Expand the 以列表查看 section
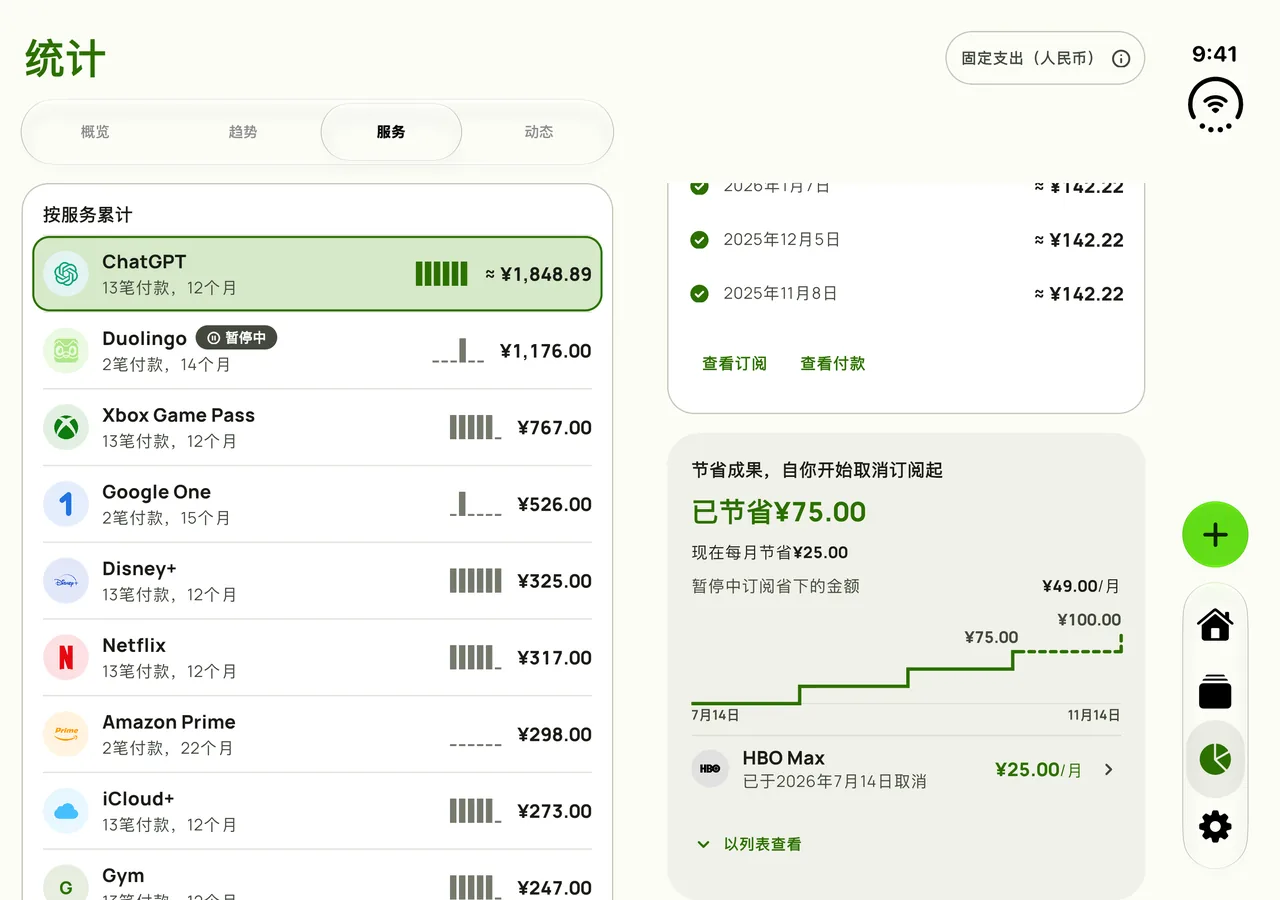 pyautogui.click(x=749, y=844)
